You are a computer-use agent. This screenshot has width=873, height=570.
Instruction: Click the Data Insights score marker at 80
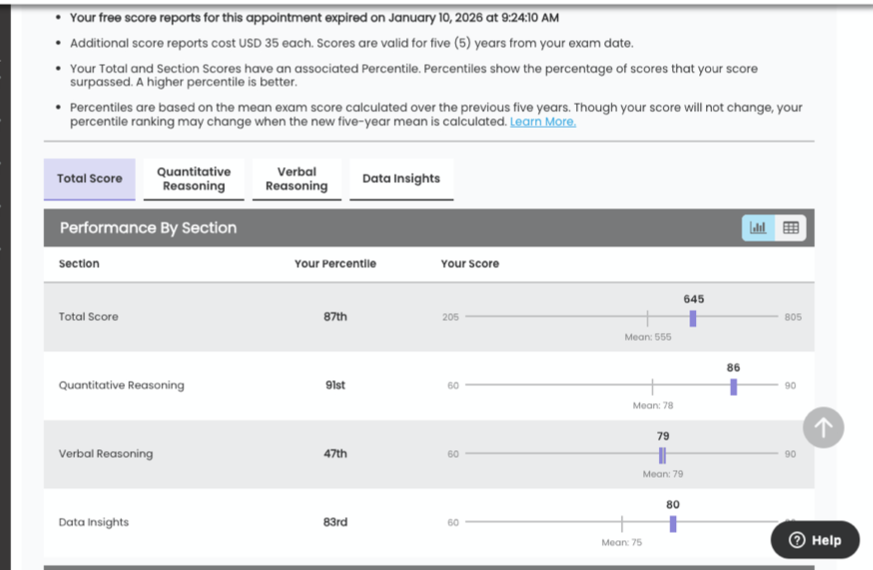673,524
